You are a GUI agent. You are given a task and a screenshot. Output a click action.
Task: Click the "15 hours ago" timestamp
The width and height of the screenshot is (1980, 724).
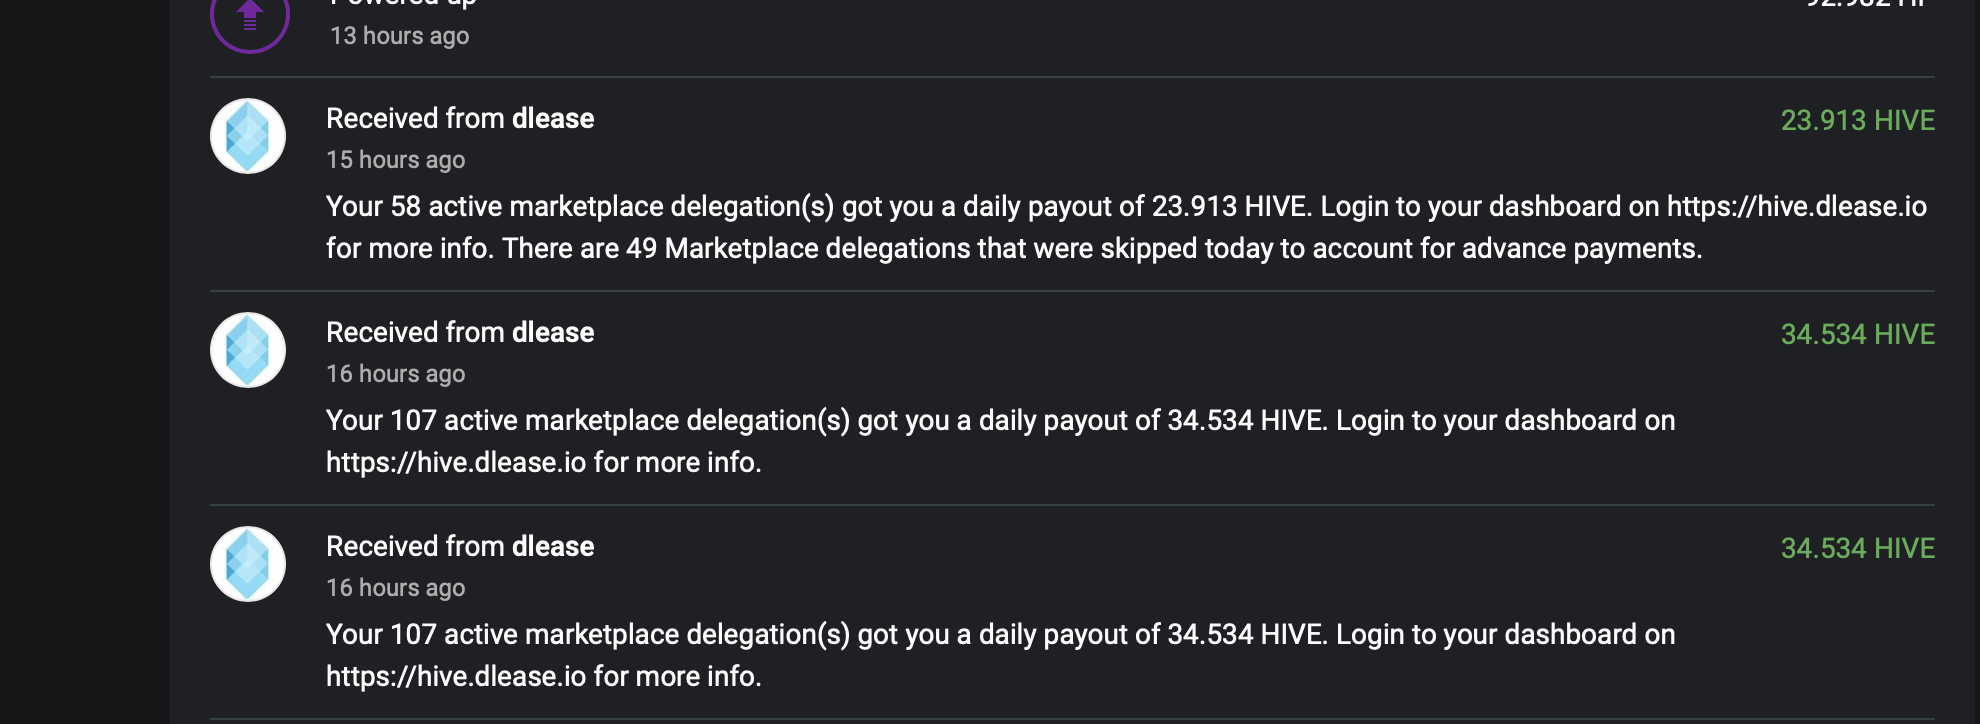coord(395,160)
